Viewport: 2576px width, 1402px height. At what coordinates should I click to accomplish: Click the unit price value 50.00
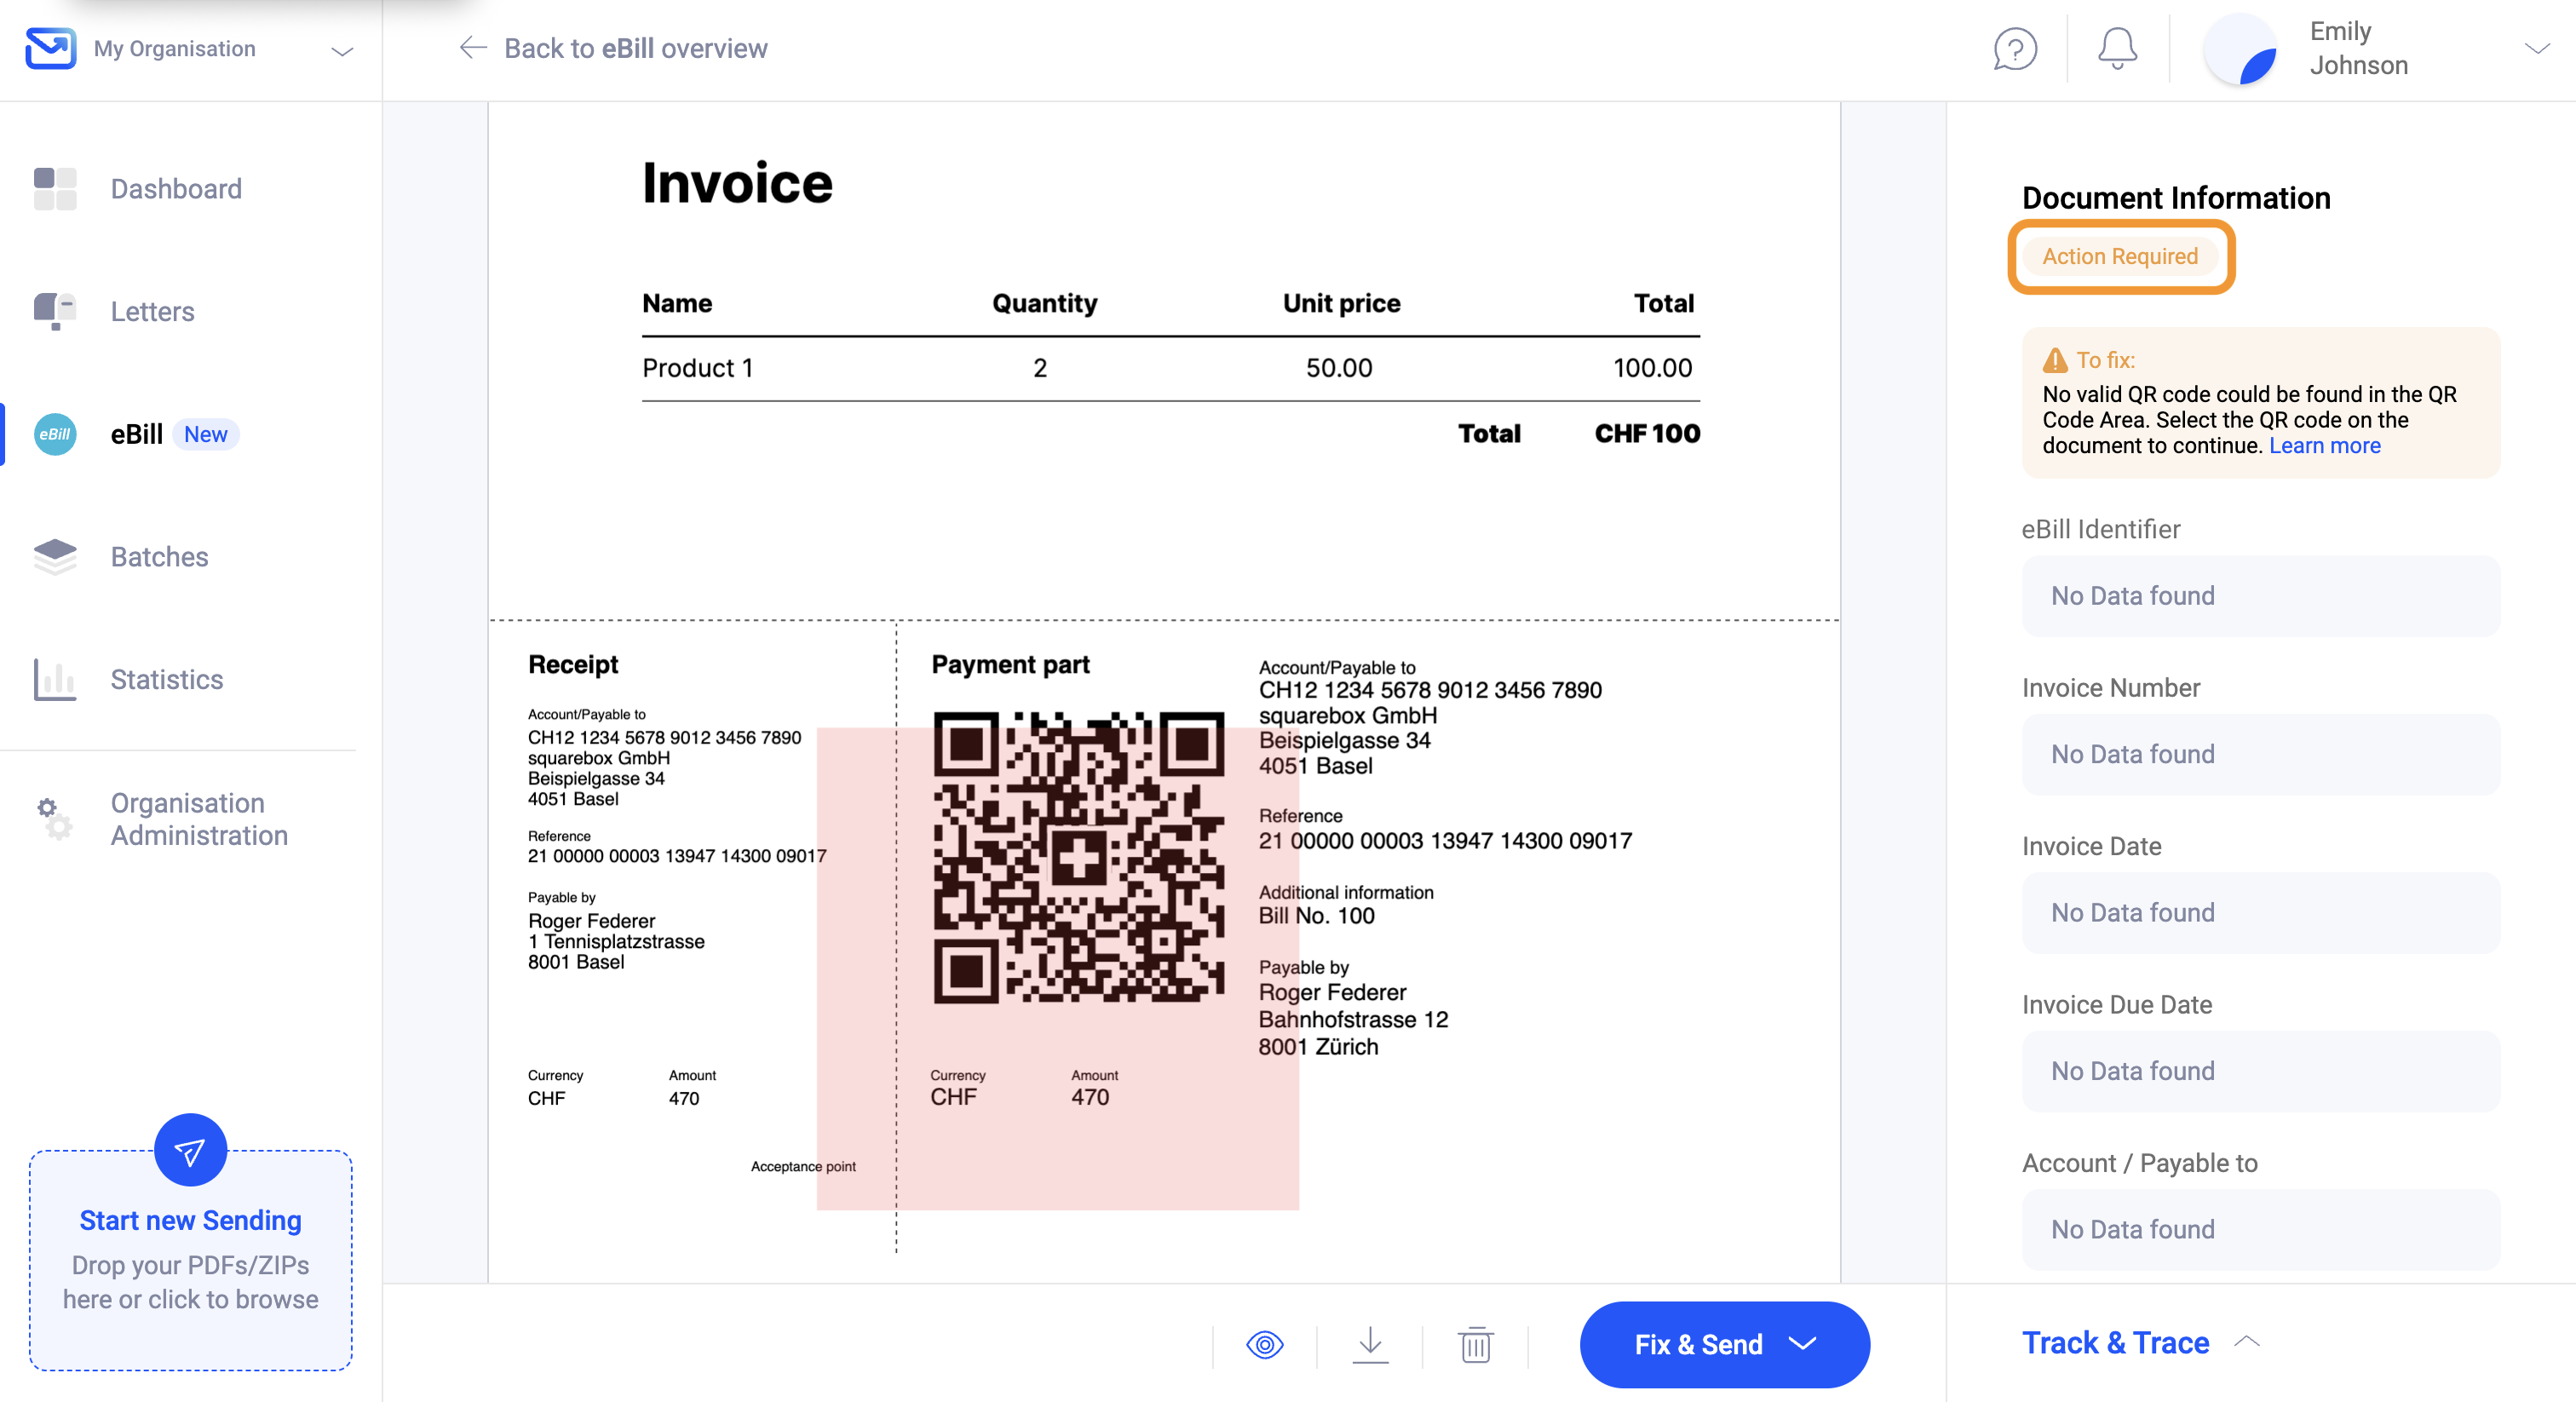coord(1339,368)
